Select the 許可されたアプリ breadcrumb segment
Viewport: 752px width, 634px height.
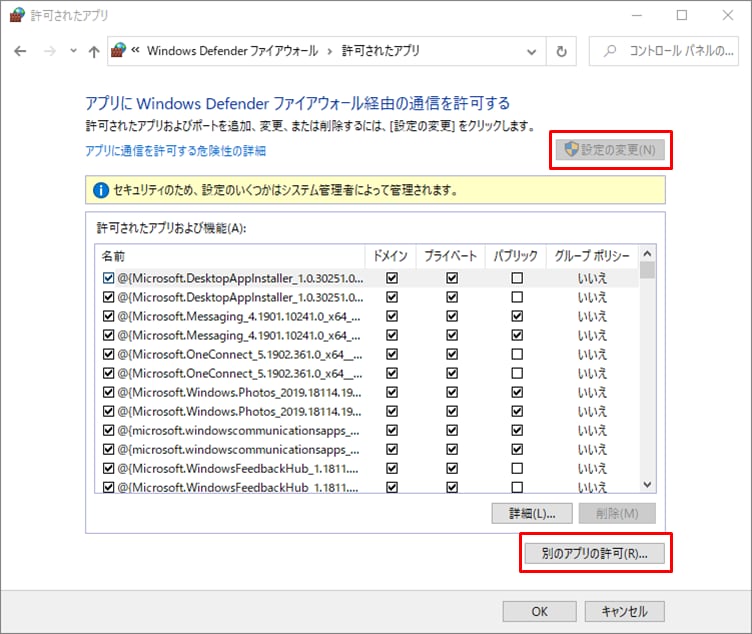click(x=380, y=51)
